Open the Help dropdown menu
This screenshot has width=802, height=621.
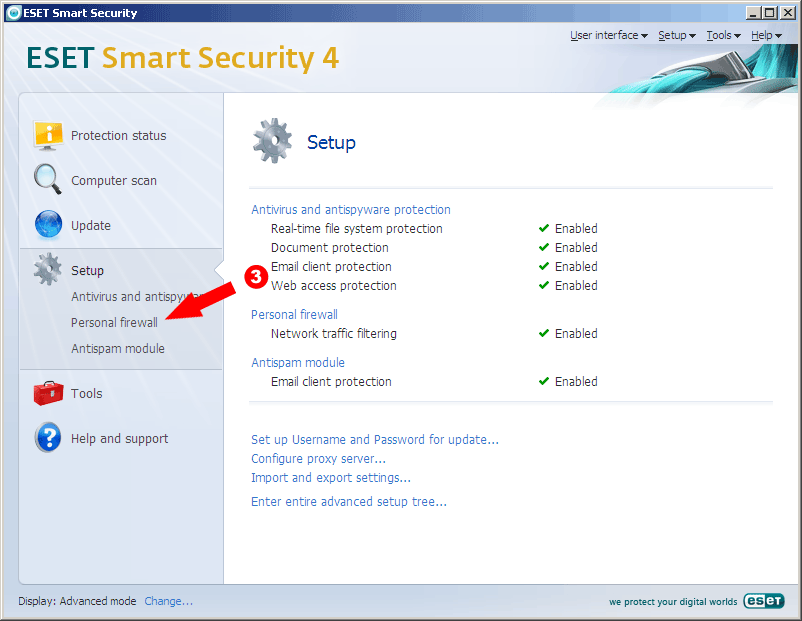[x=766, y=35]
